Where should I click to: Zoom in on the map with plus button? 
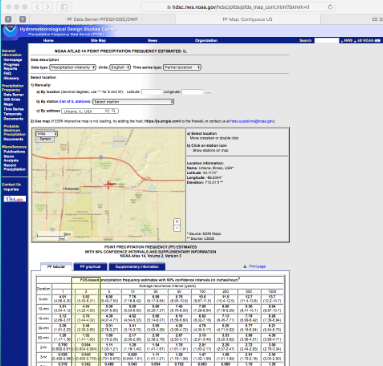[177, 222]
